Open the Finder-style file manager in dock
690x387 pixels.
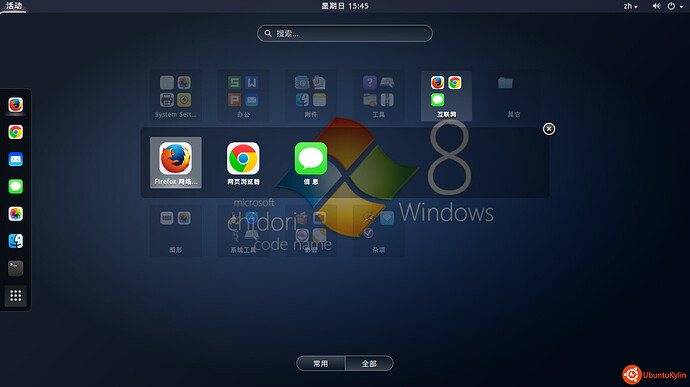pos(15,241)
